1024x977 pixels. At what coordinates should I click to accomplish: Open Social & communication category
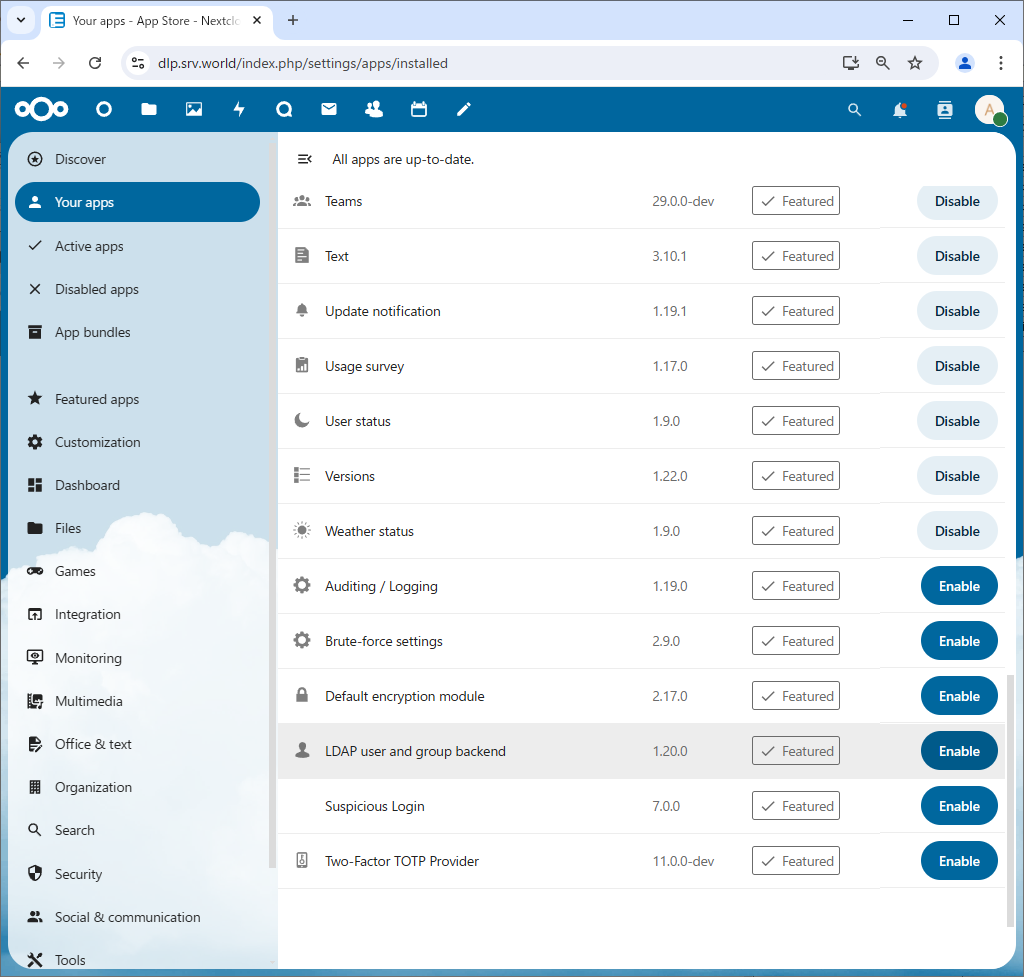[x=138, y=917]
